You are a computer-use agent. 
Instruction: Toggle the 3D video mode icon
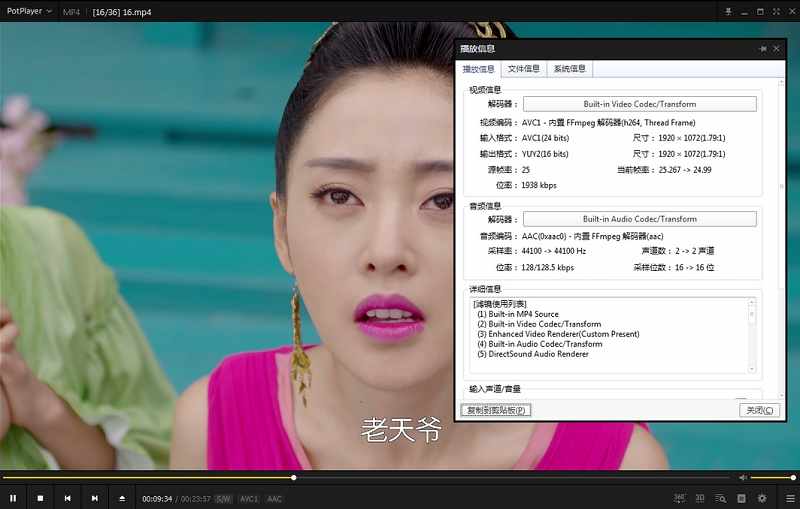[x=700, y=498]
